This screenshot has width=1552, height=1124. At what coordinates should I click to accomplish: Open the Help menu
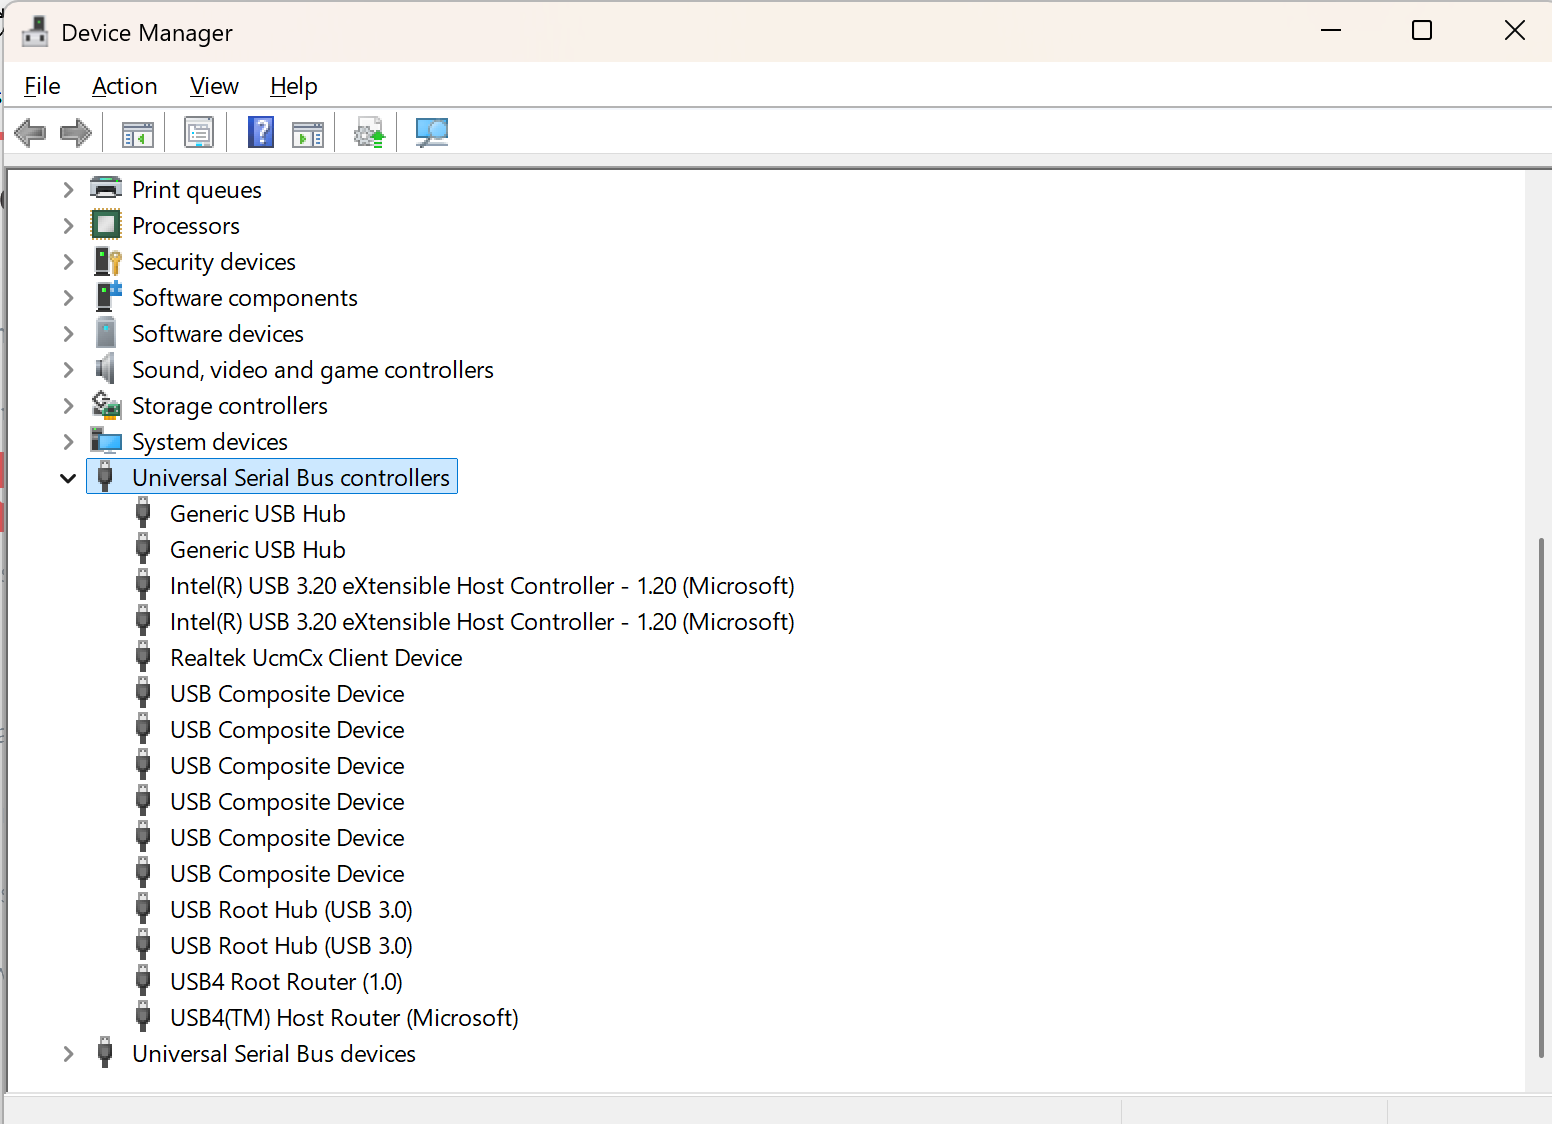pyautogui.click(x=294, y=86)
